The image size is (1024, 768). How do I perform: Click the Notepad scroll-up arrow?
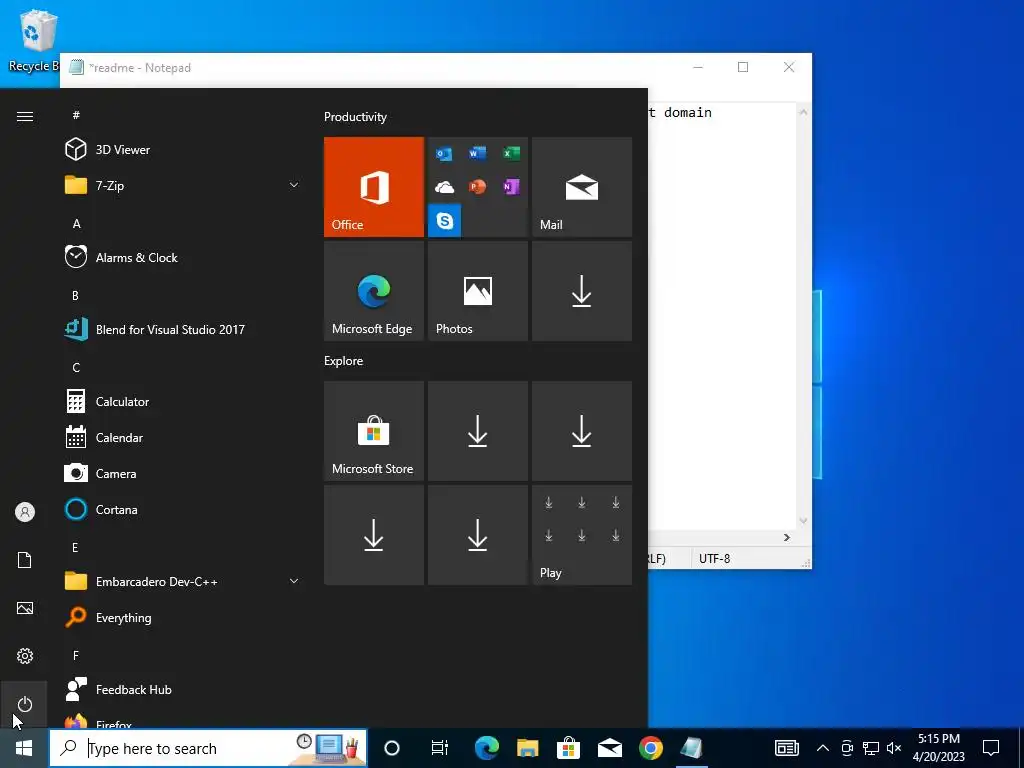[x=804, y=112]
